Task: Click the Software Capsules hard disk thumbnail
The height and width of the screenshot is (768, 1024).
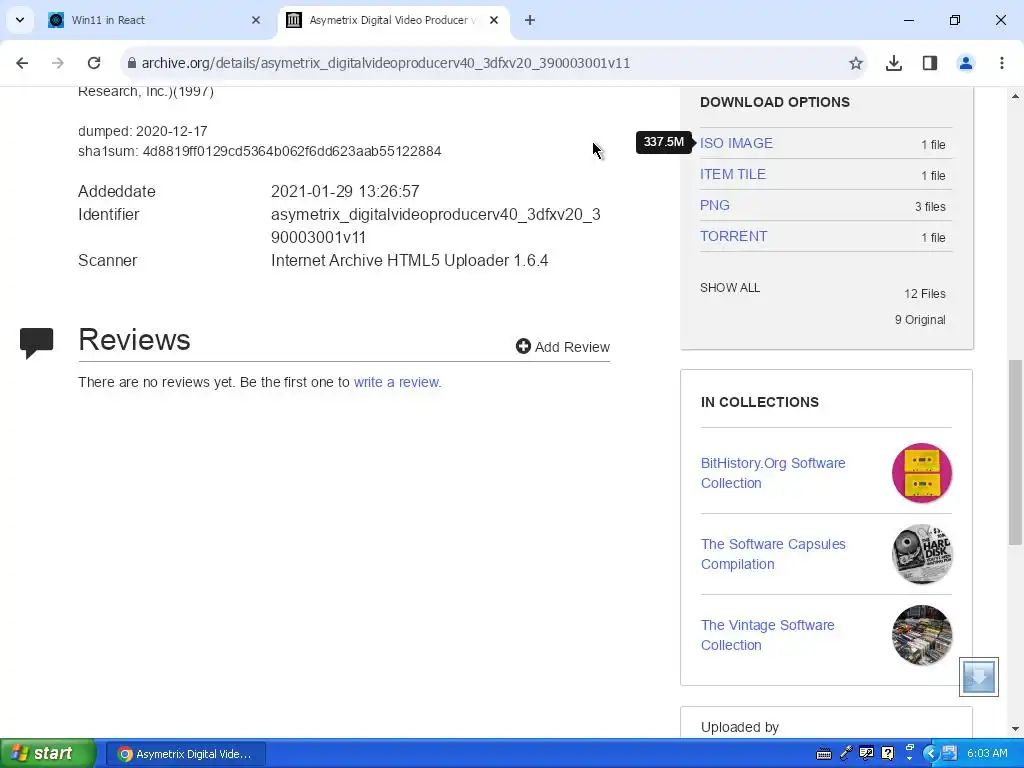Action: [x=922, y=554]
